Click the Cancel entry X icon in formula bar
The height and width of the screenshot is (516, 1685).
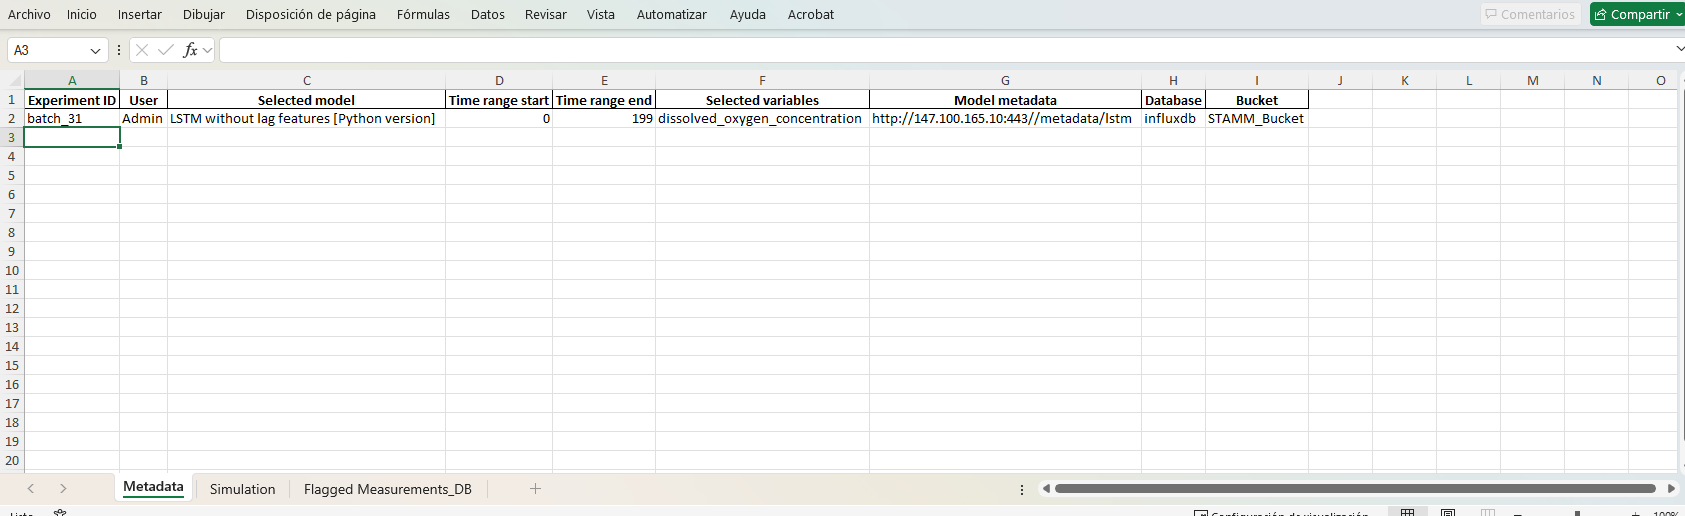(x=142, y=50)
